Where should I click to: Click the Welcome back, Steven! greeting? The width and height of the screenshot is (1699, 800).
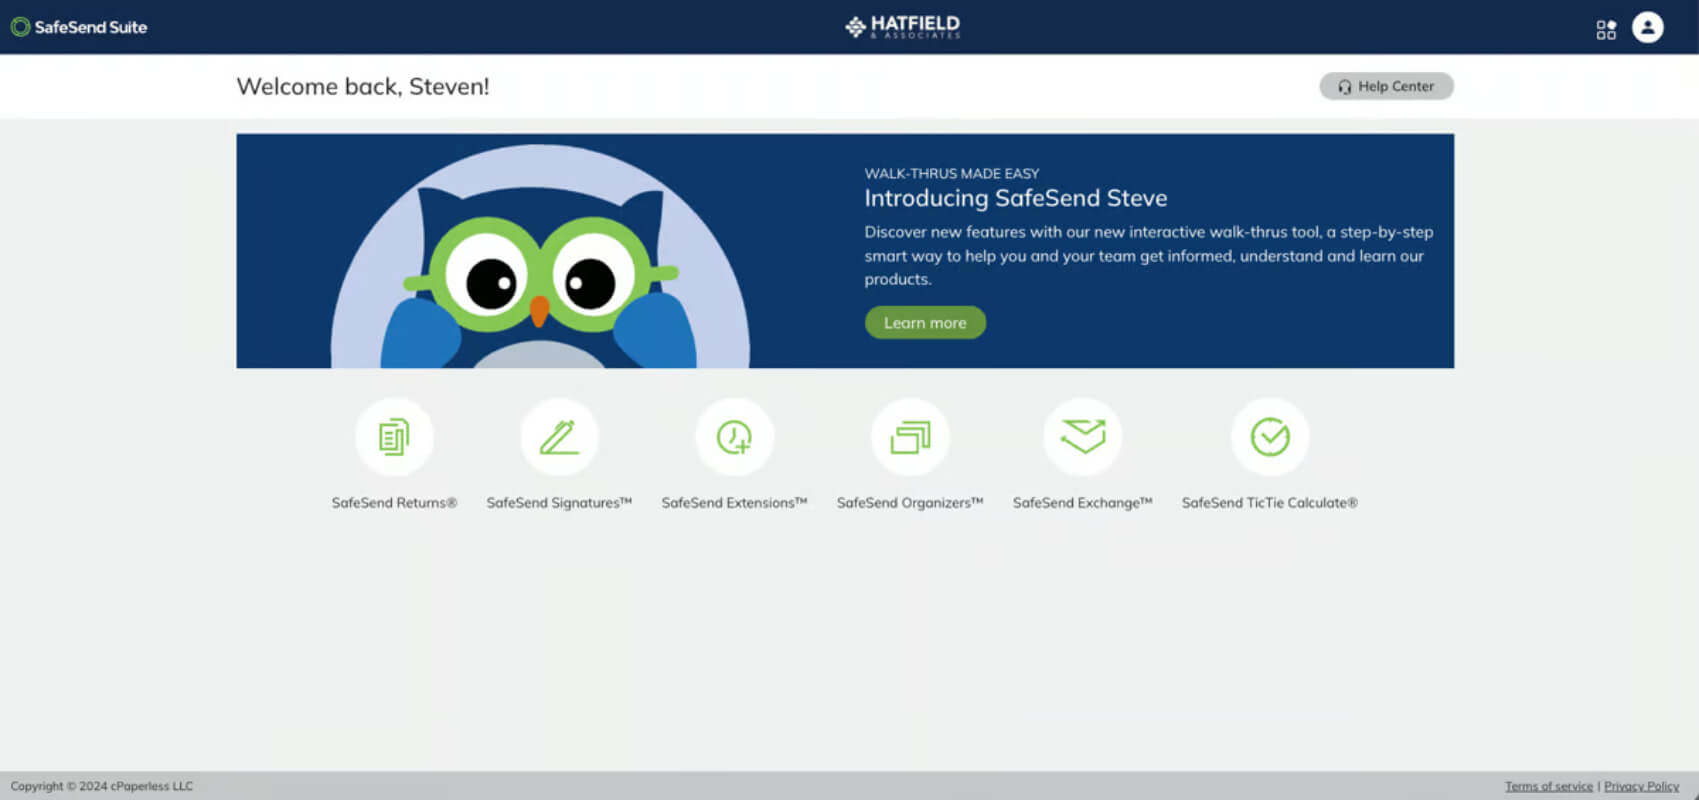click(363, 87)
